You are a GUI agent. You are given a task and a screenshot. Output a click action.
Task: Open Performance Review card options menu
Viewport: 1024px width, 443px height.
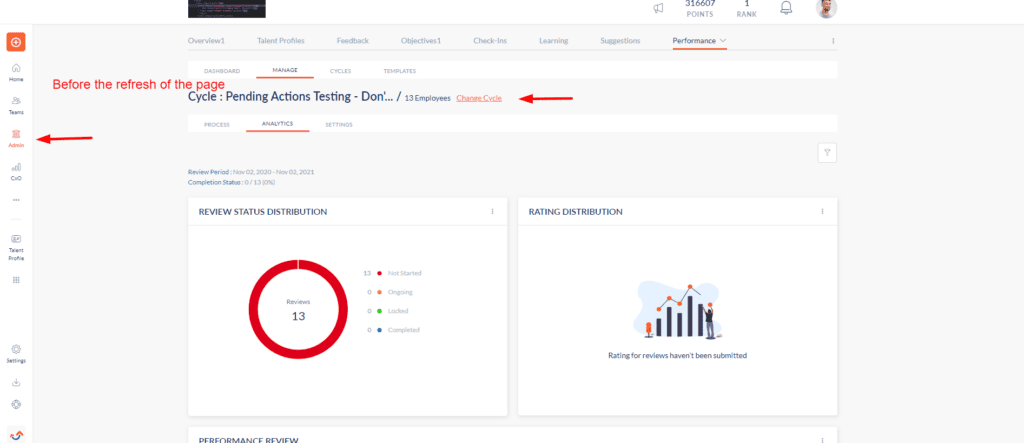822,440
